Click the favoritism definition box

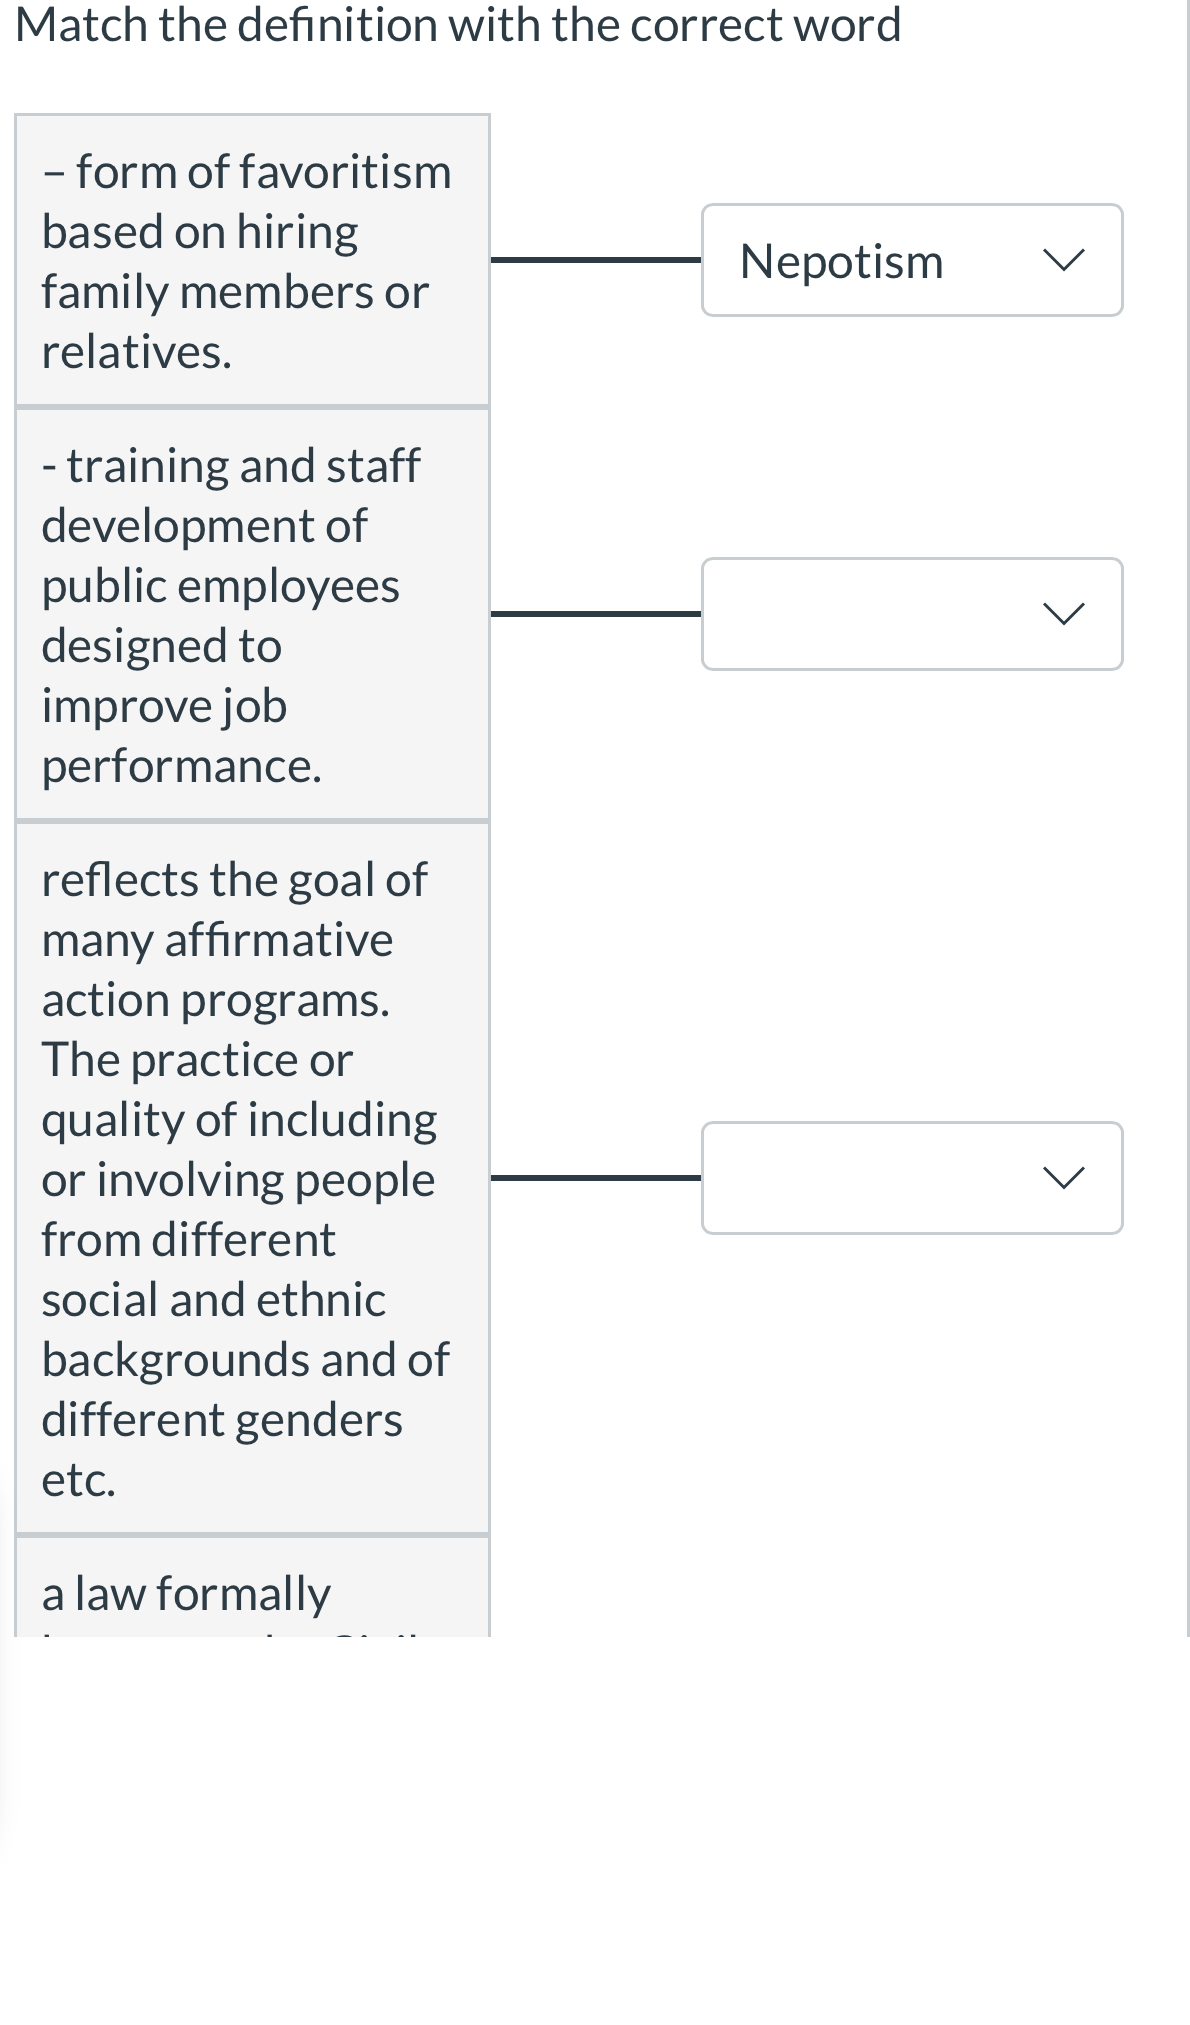tap(250, 260)
